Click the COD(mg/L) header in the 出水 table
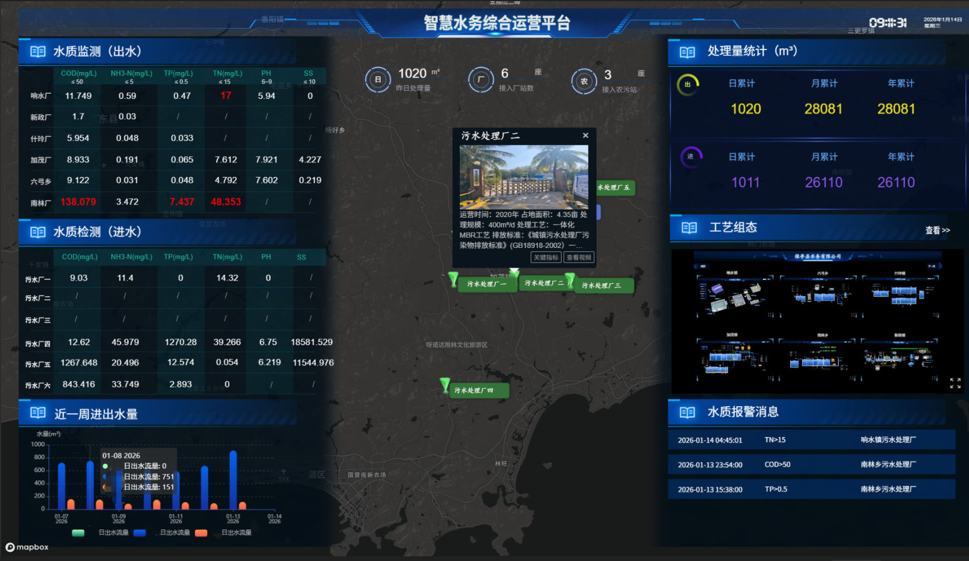 pos(78,74)
